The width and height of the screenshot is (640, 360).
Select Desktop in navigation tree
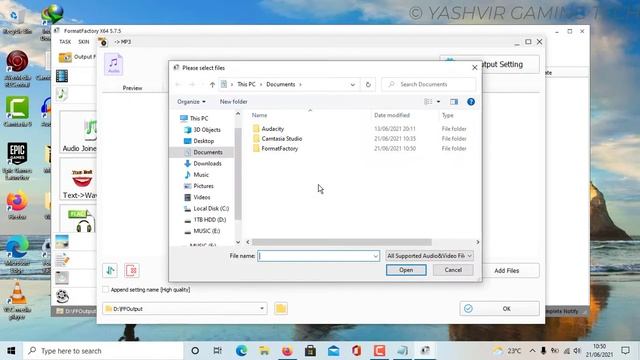[203, 141]
